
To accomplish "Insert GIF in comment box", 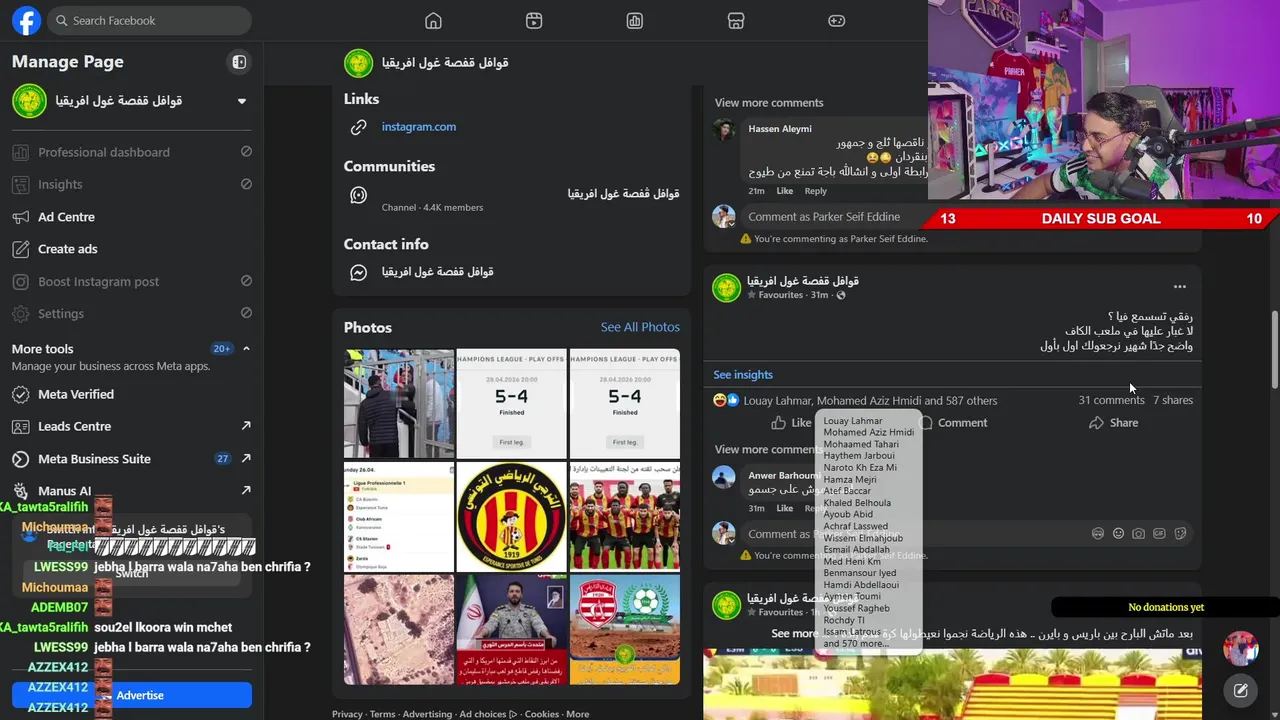I will point(1159,534).
